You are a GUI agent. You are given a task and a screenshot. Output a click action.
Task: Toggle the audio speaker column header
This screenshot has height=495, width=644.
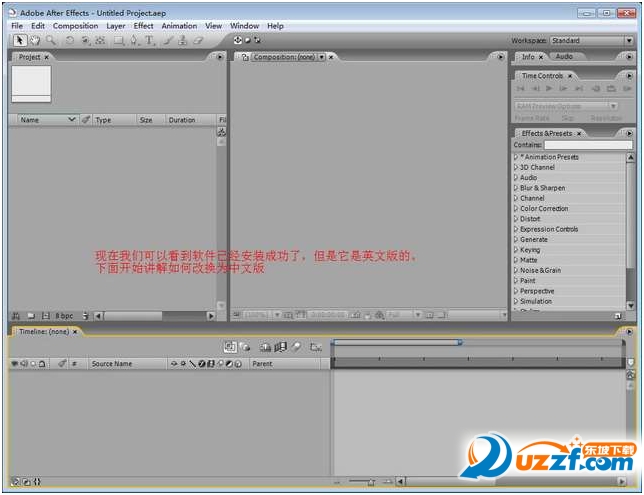tap(24, 364)
